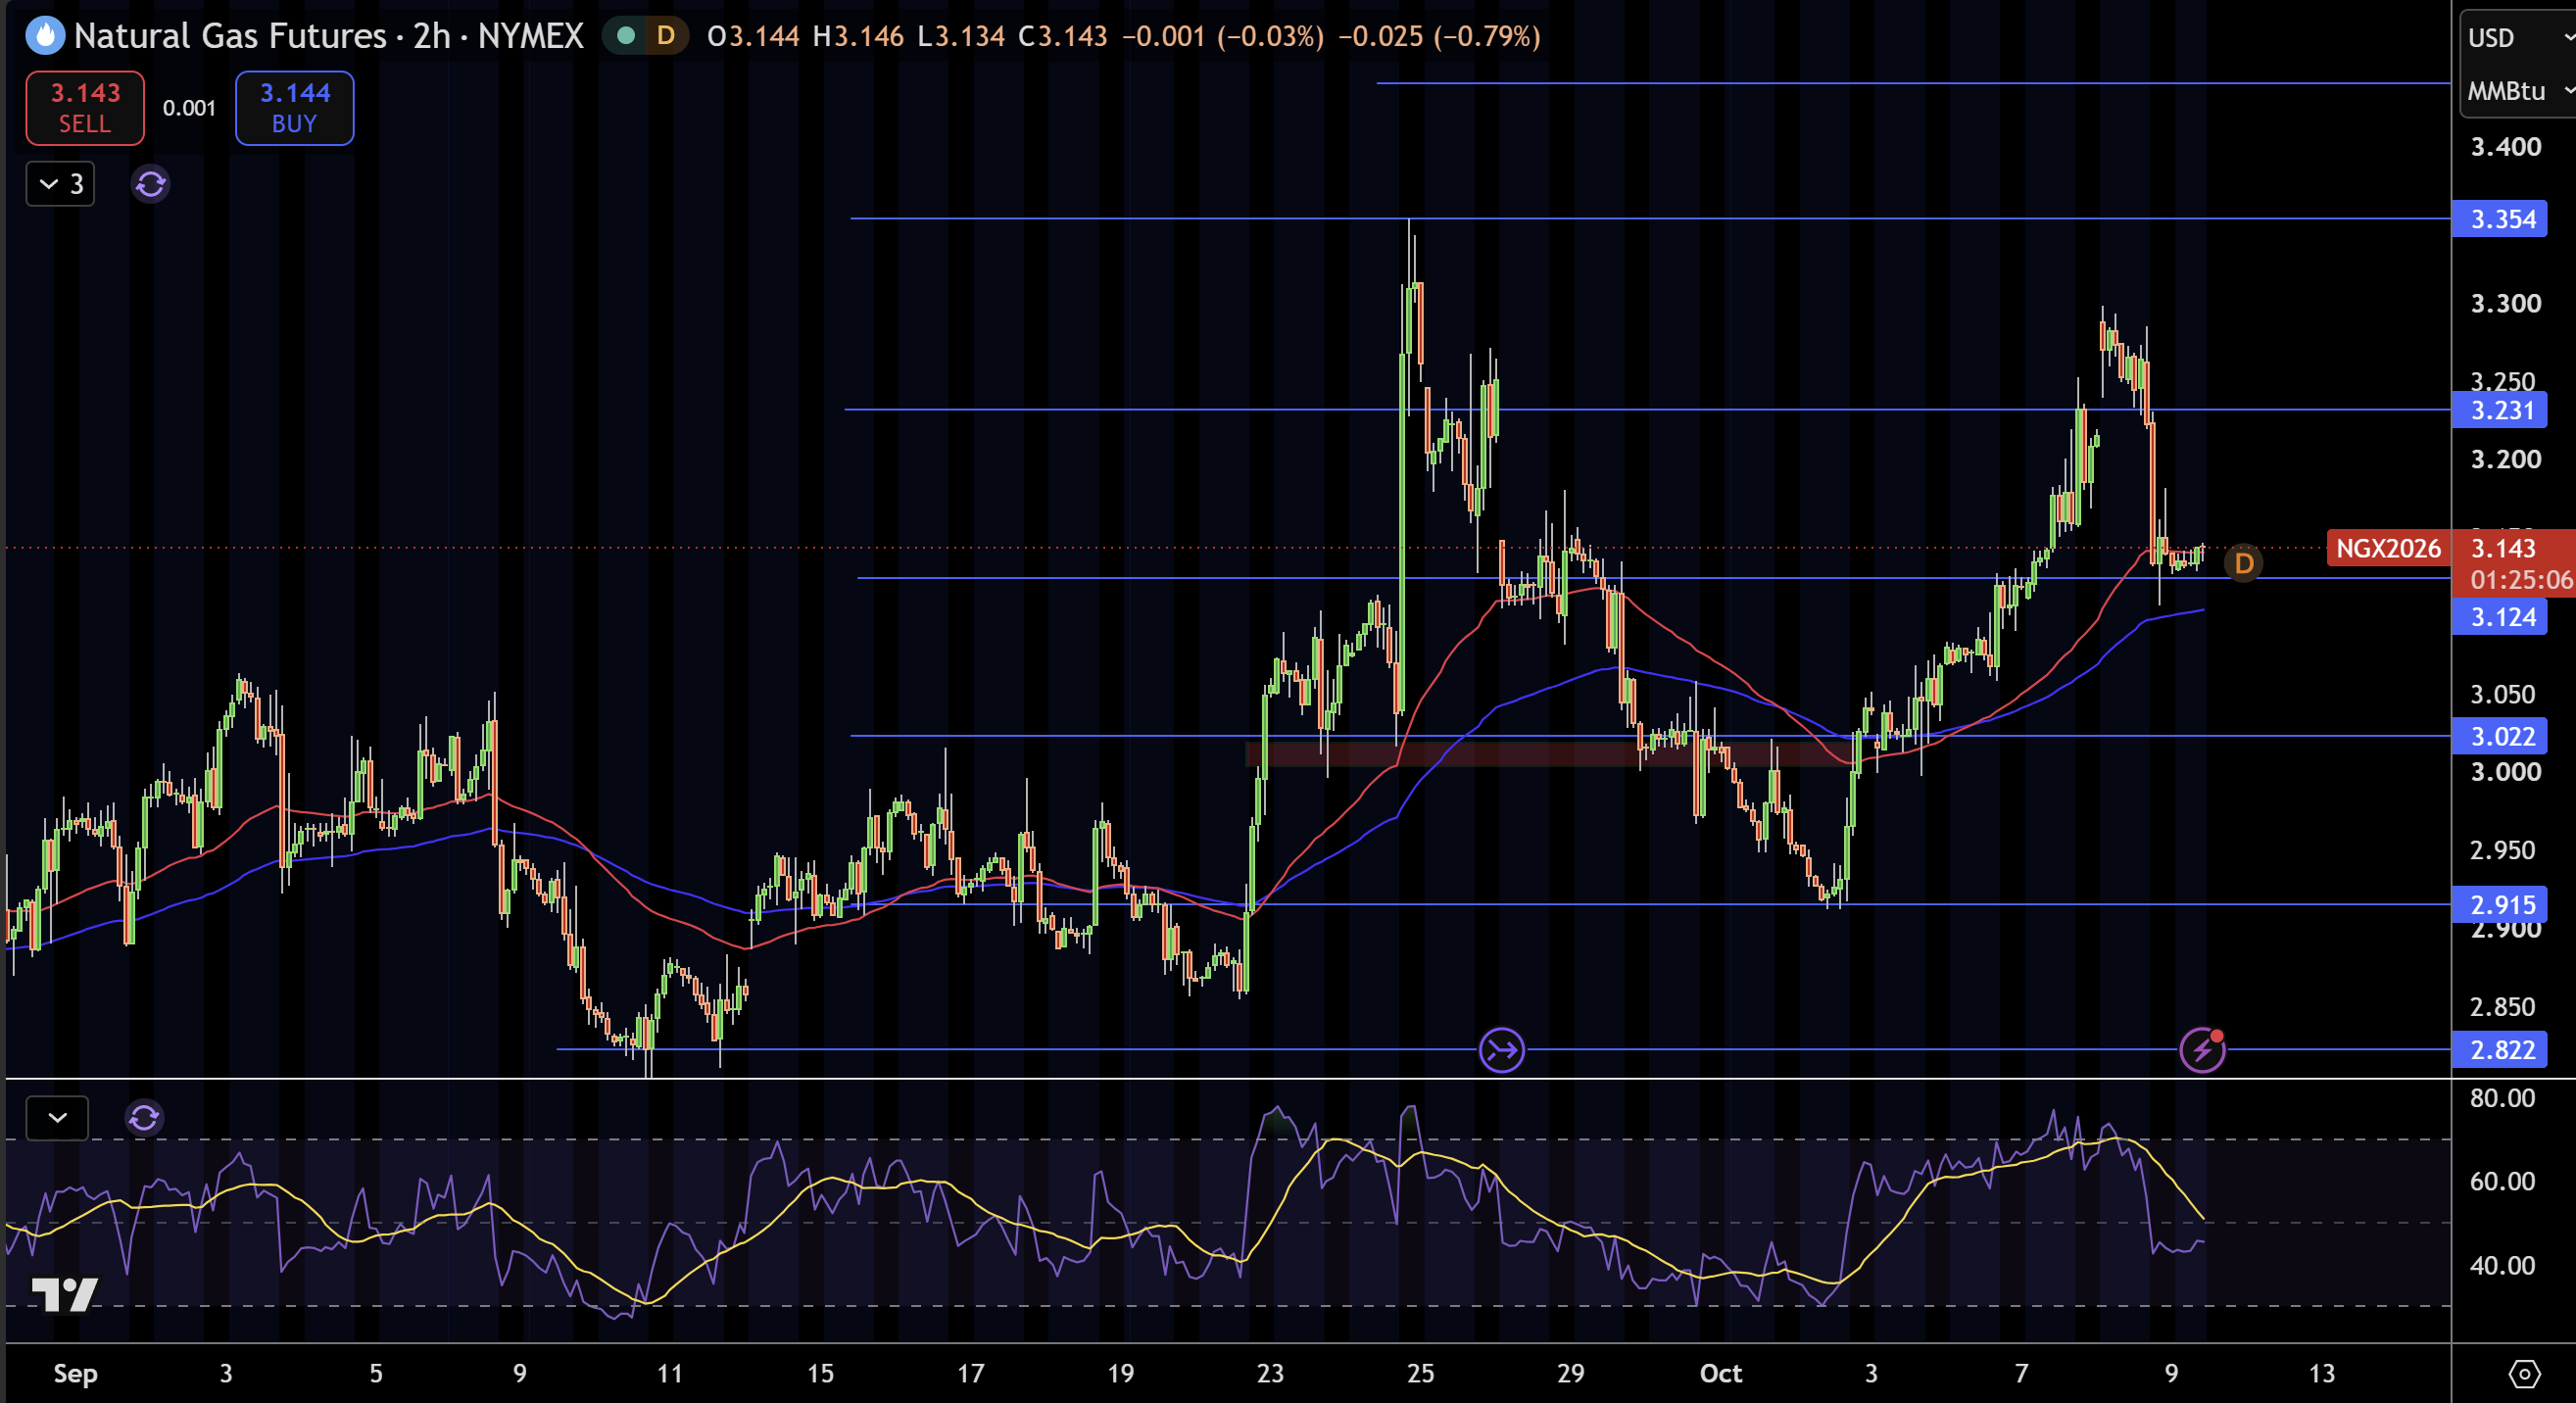The width and height of the screenshot is (2576, 1403).
Task: Click the purple refresh icon in RSI pane
Action: (x=144, y=1118)
